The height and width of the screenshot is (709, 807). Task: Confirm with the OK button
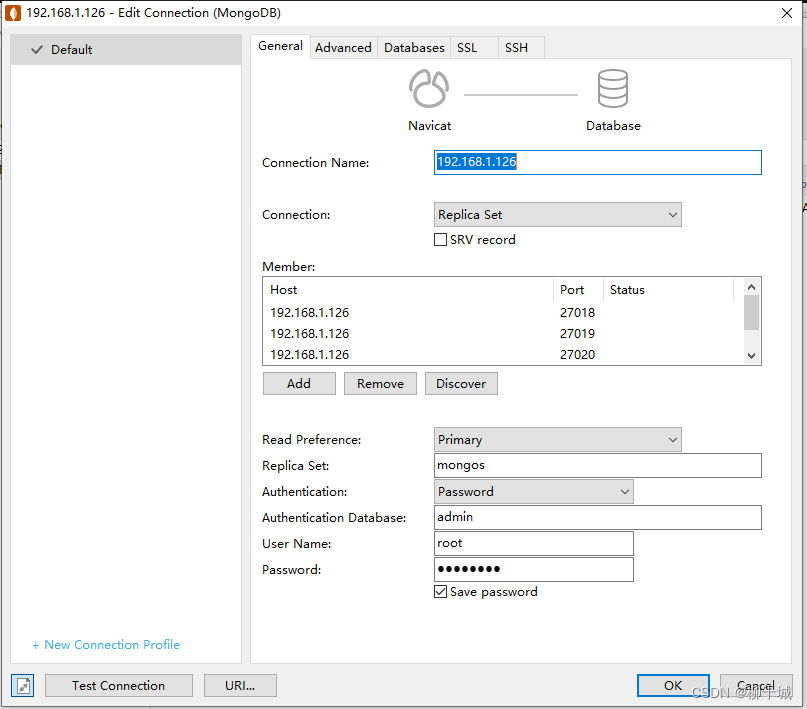[673, 685]
